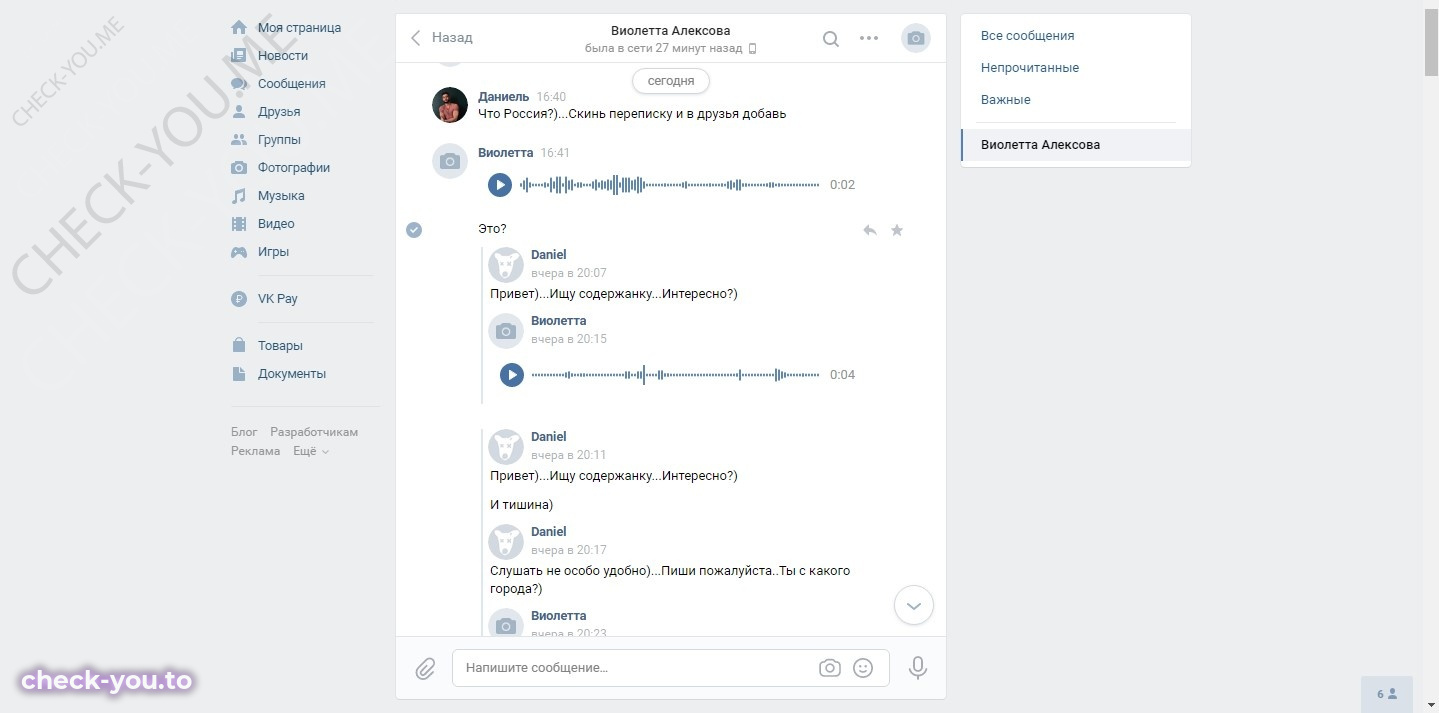Click the Видео film icon
The height and width of the screenshot is (713, 1439).
239,224
